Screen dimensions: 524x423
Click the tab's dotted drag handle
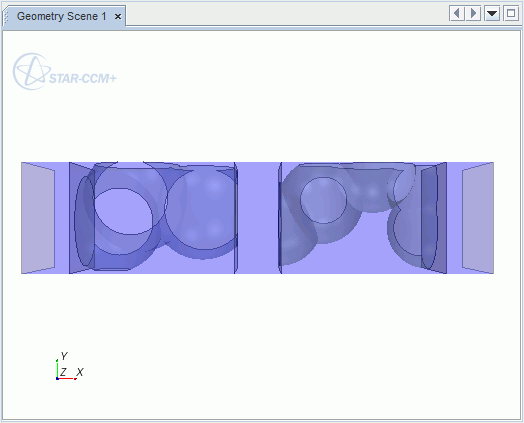click(x=5, y=16)
